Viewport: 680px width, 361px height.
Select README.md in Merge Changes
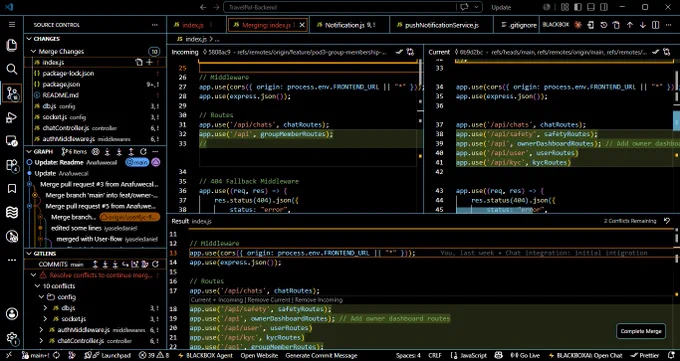pyautogui.click(x=95, y=95)
